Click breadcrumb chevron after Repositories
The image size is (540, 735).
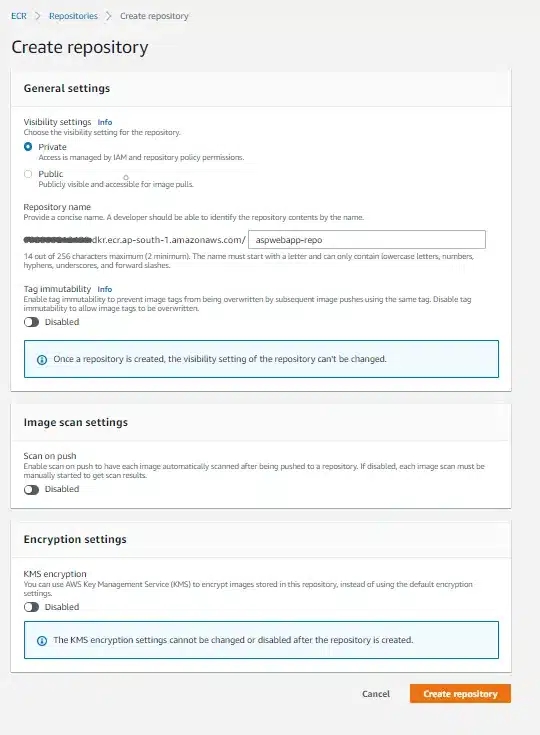pyautogui.click(x=109, y=16)
